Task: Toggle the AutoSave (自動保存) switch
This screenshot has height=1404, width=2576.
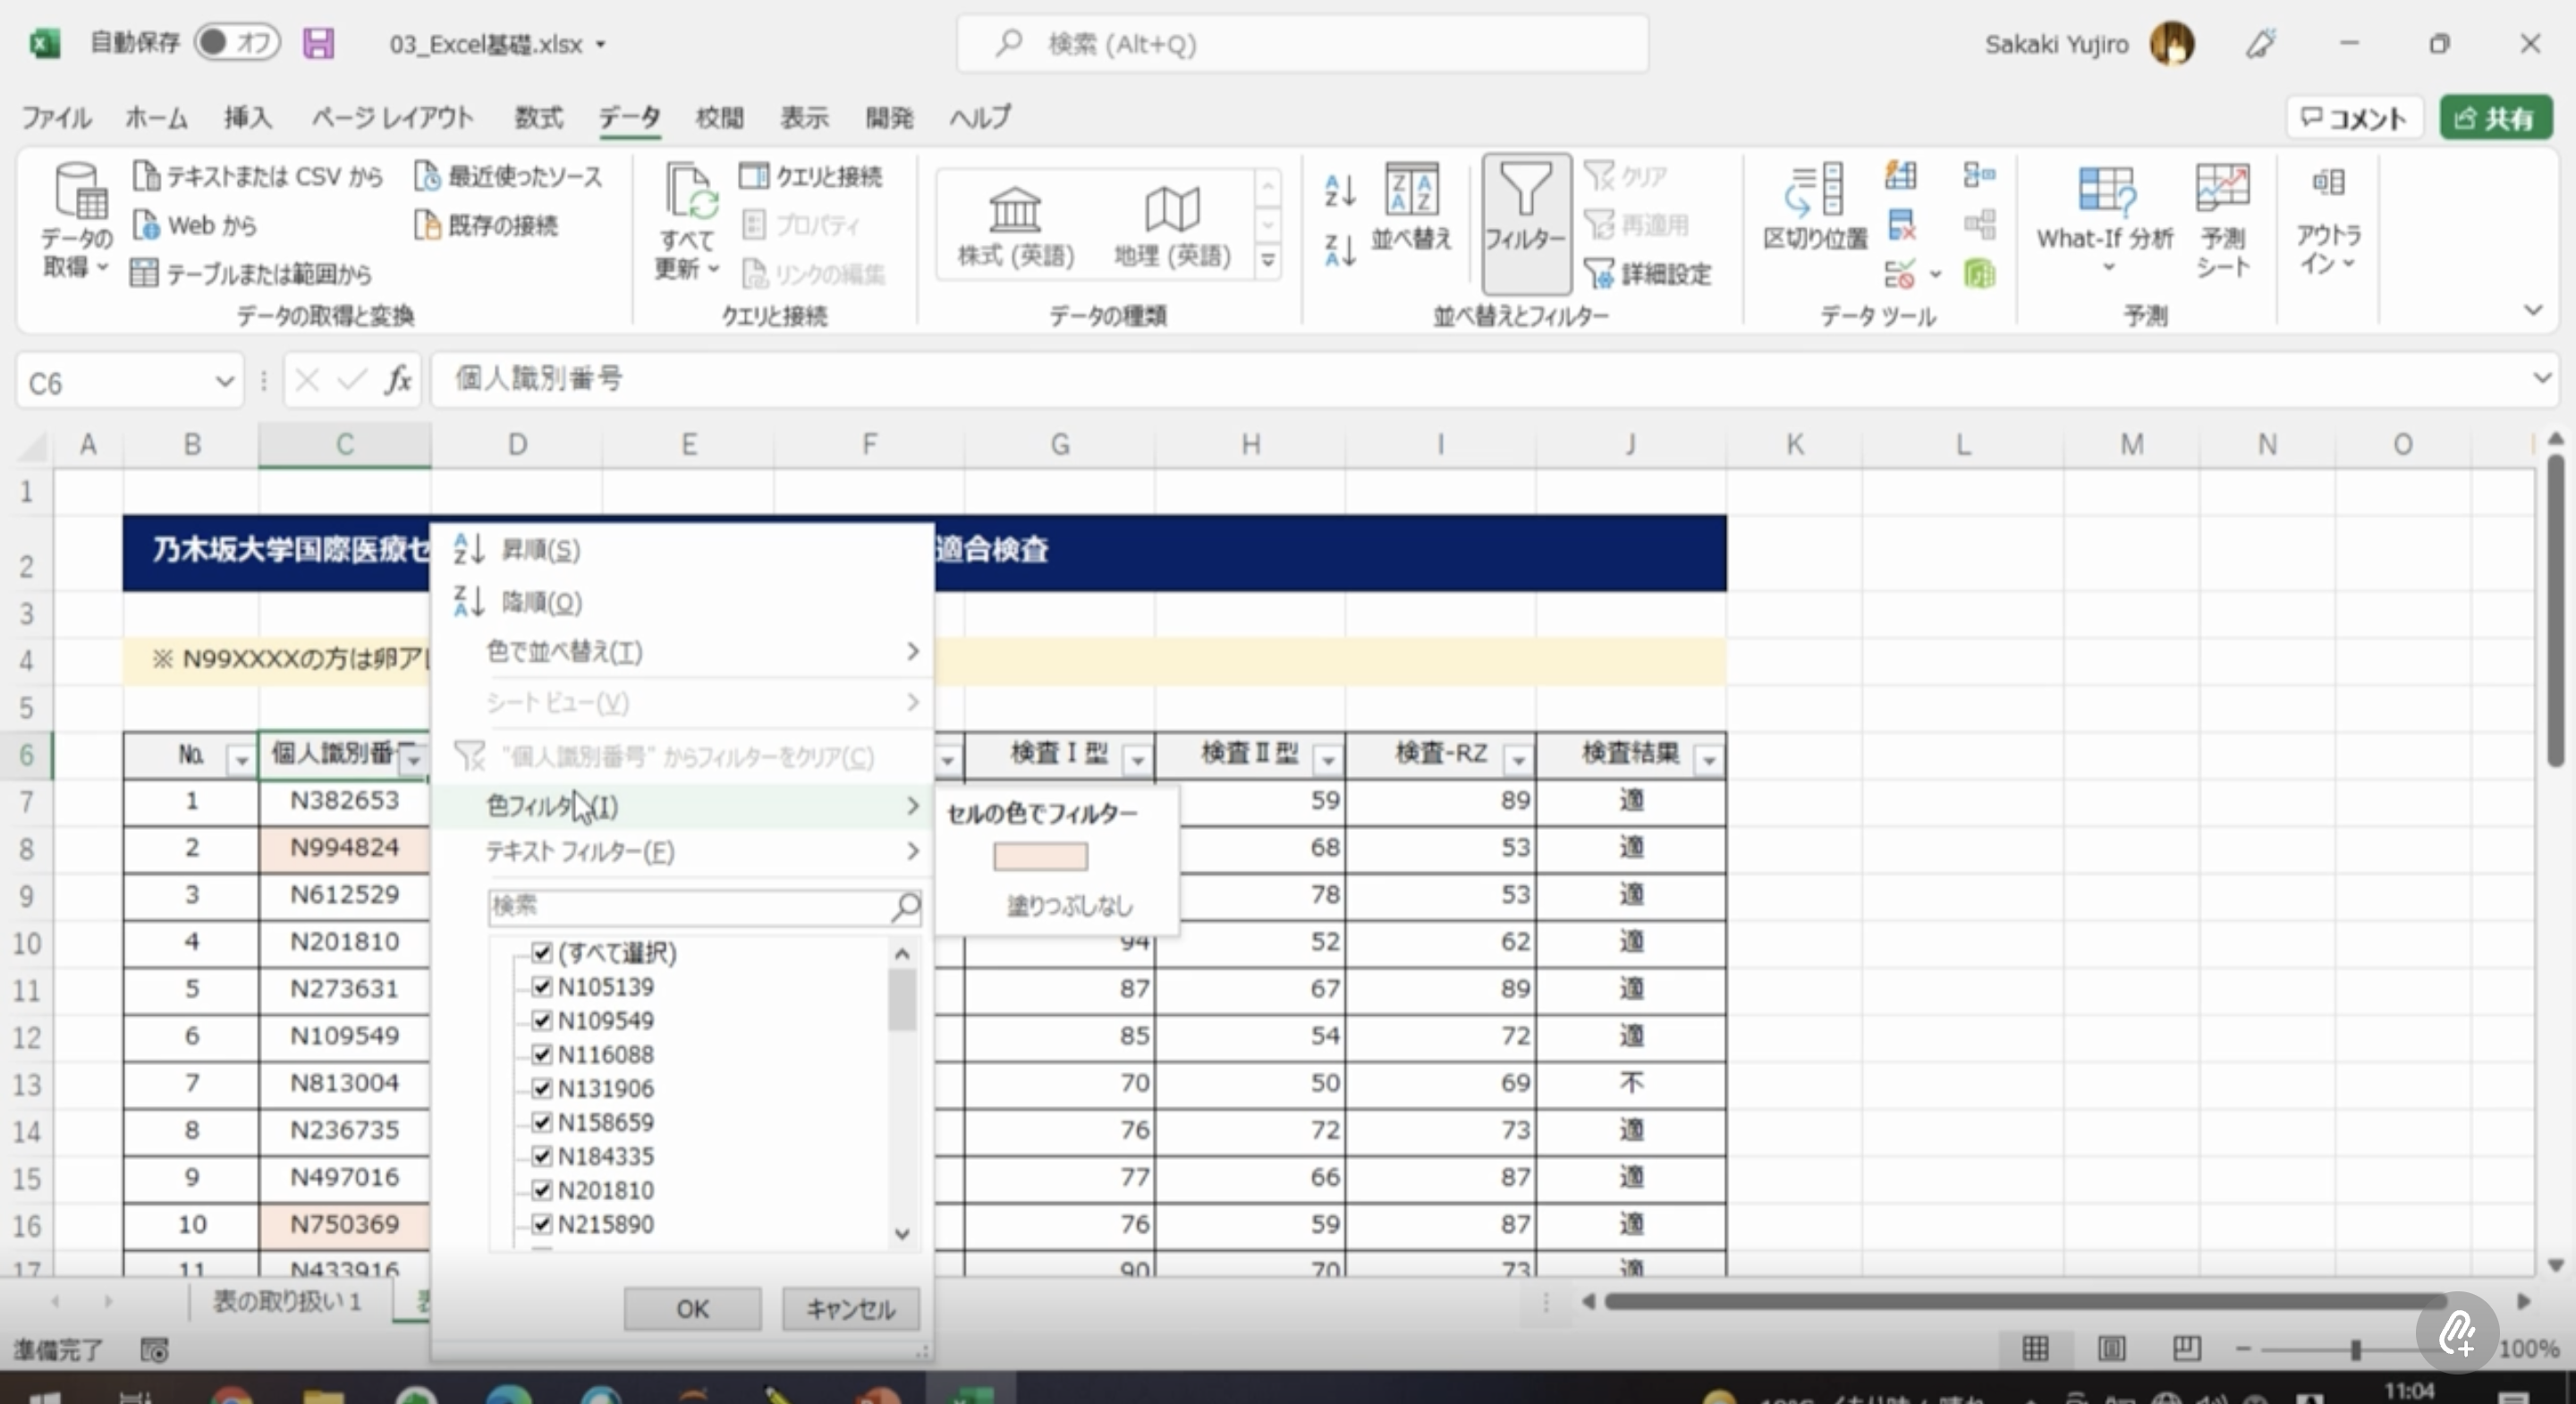Action: coord(236,42)
